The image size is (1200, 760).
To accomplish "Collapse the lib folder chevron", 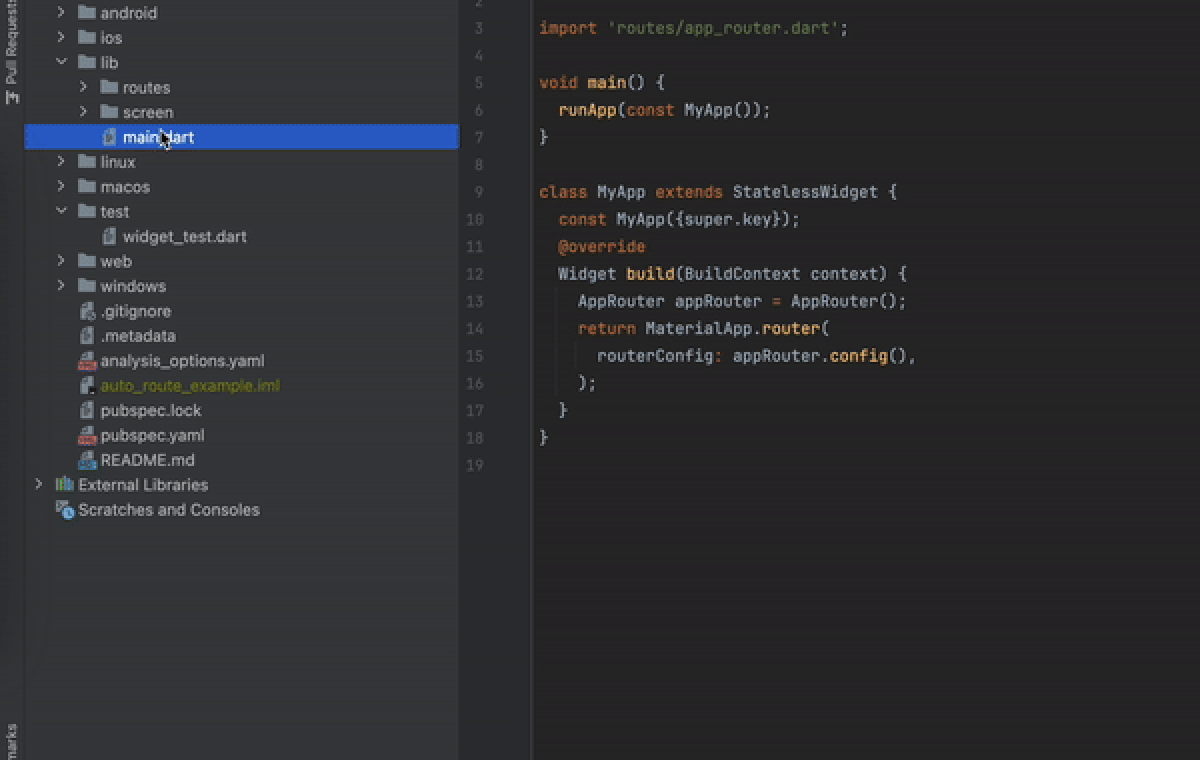I will (x=61, y=63).
